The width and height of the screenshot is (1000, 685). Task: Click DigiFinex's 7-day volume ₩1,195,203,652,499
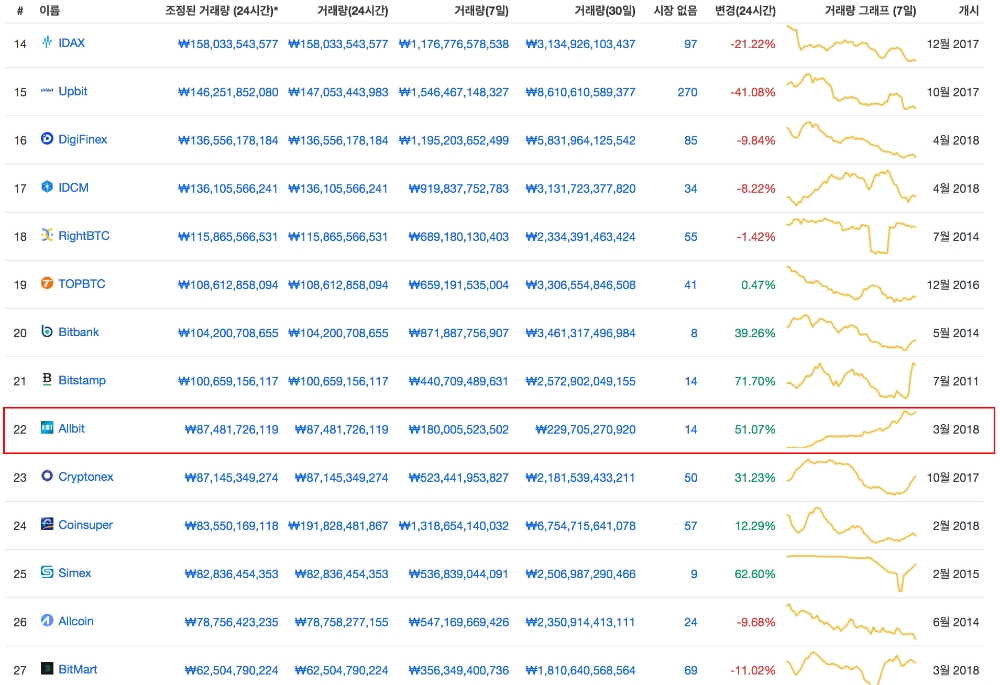[453, 140]
